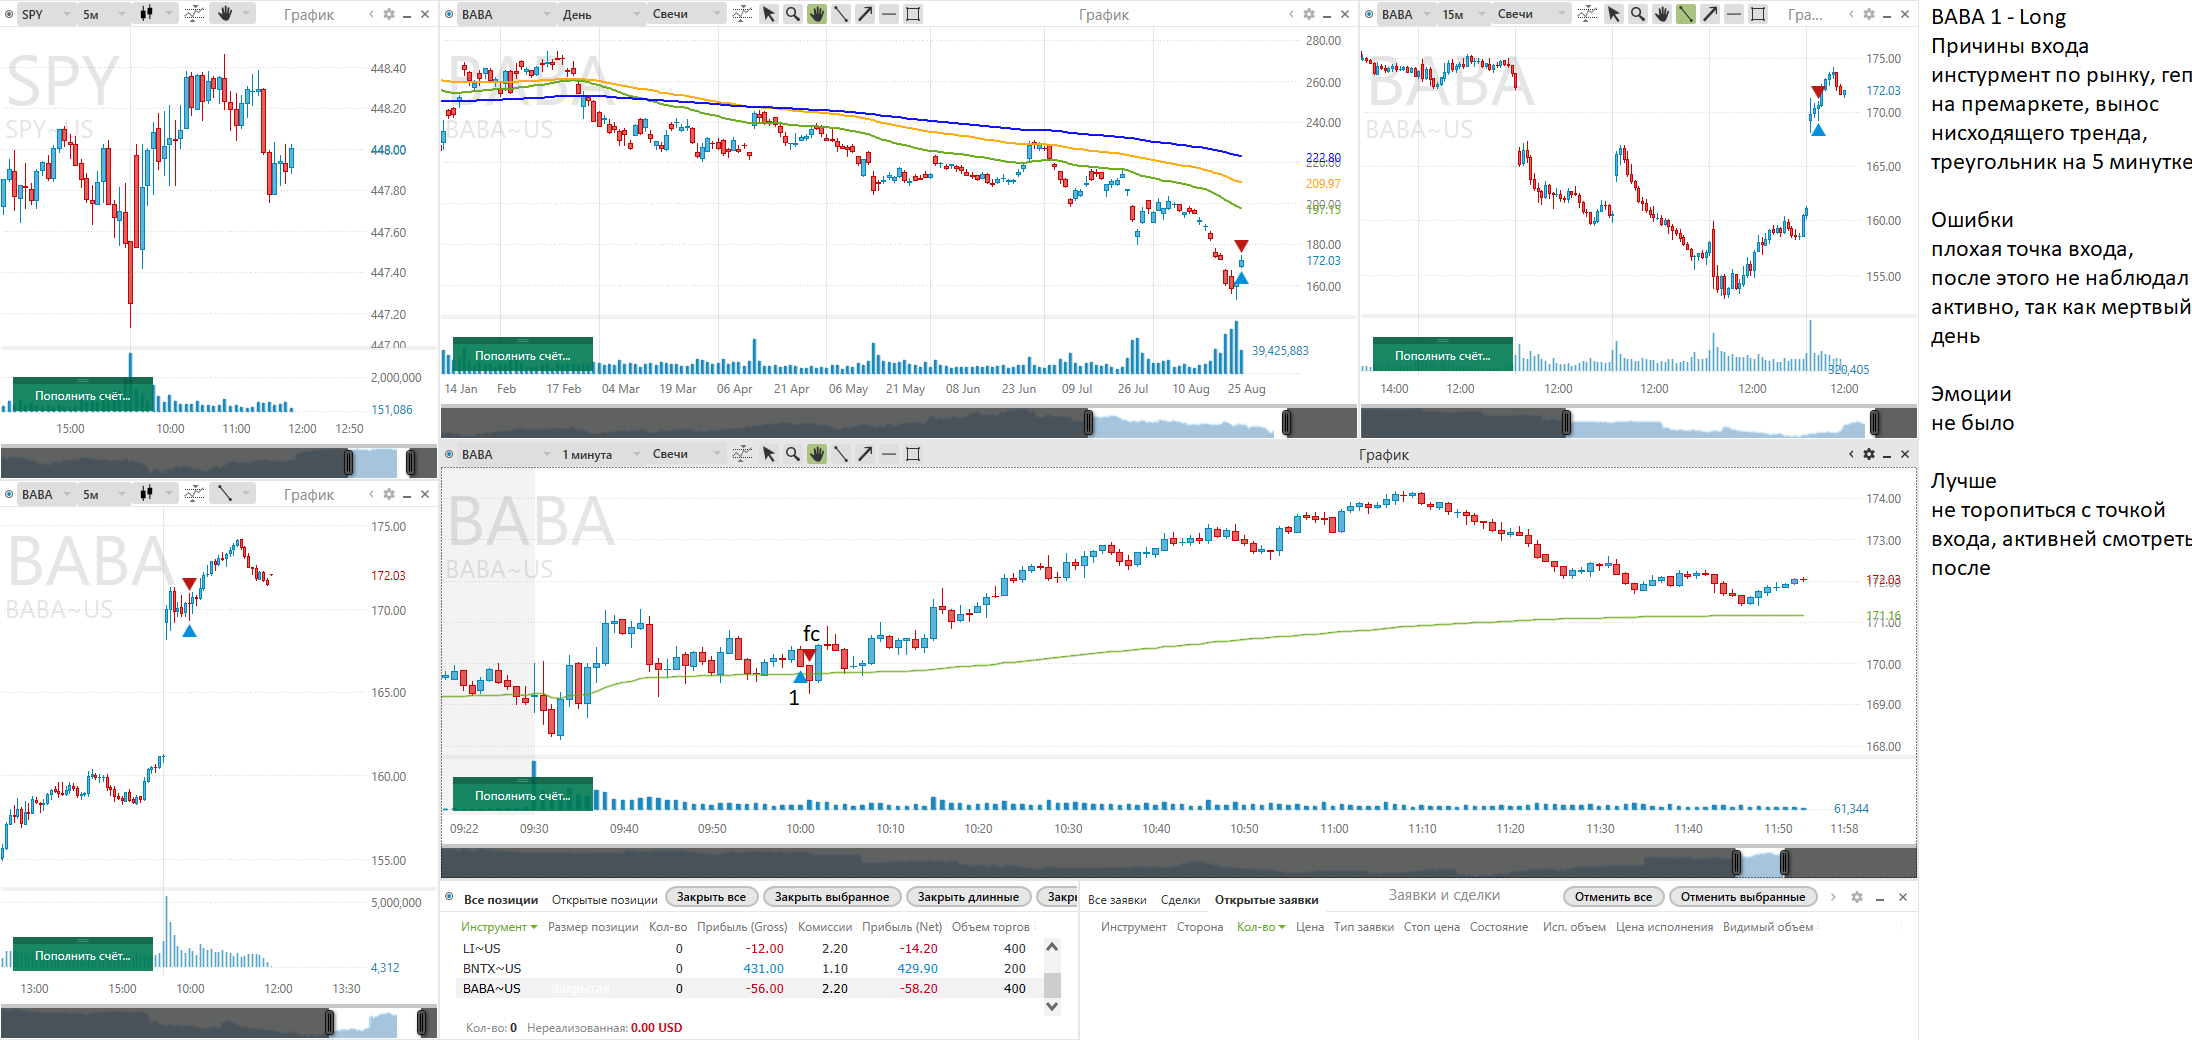
Task: Select the rectangle tool in BABA daily chart
Action: tap(913, 14)
